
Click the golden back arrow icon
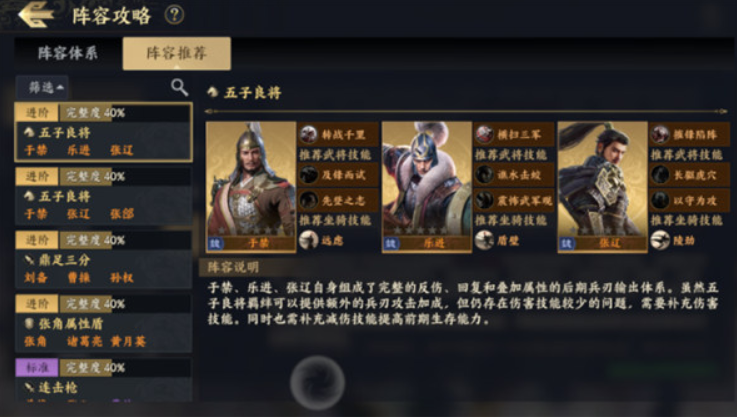click(x=36, y=15)
